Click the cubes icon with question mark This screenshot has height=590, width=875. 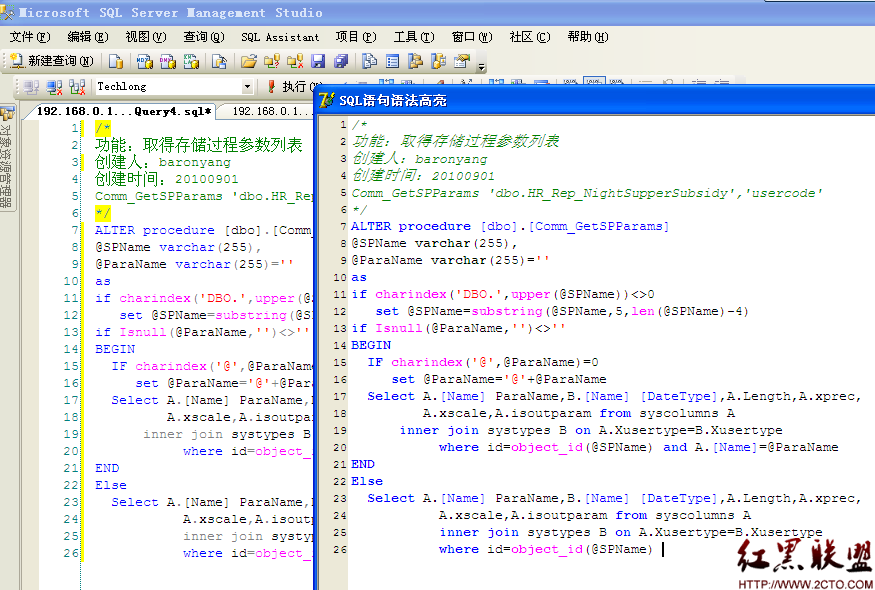coord(272,61)
